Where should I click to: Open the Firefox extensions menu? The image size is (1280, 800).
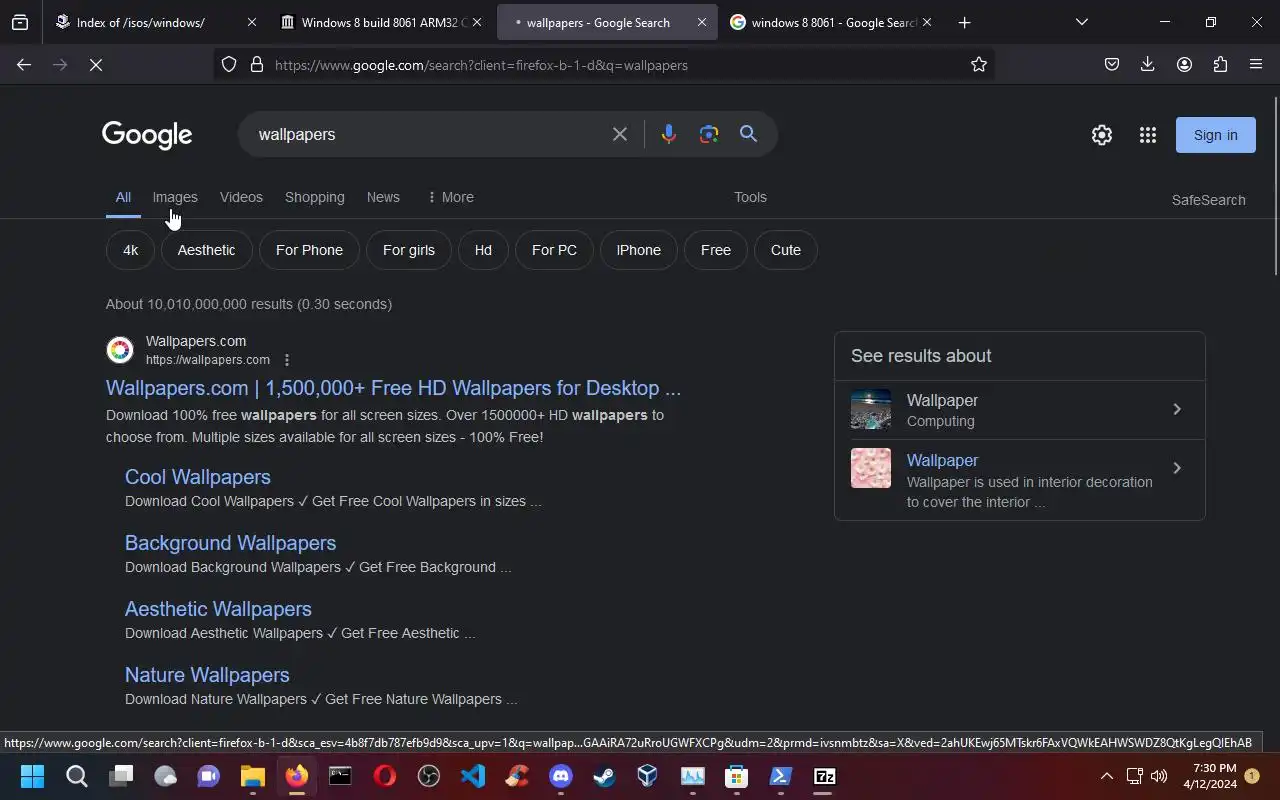click(x=1220, y=65)
